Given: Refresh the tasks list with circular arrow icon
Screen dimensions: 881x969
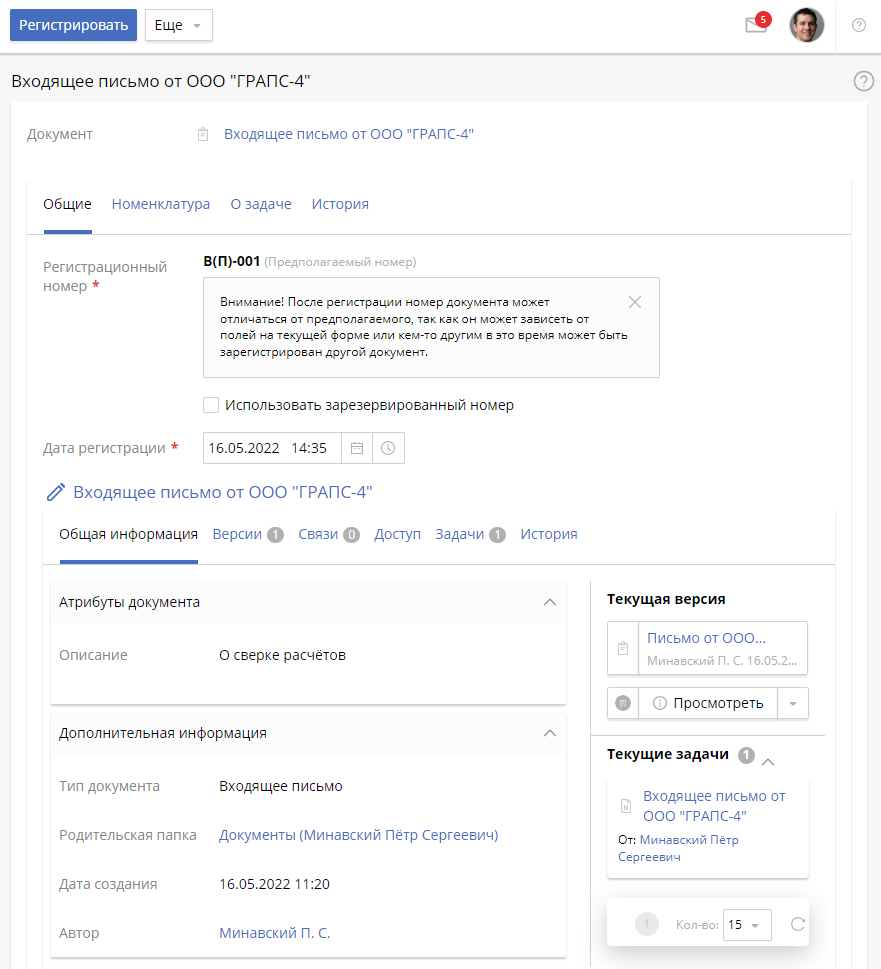Looking at the screenshot, I should 795,924.
